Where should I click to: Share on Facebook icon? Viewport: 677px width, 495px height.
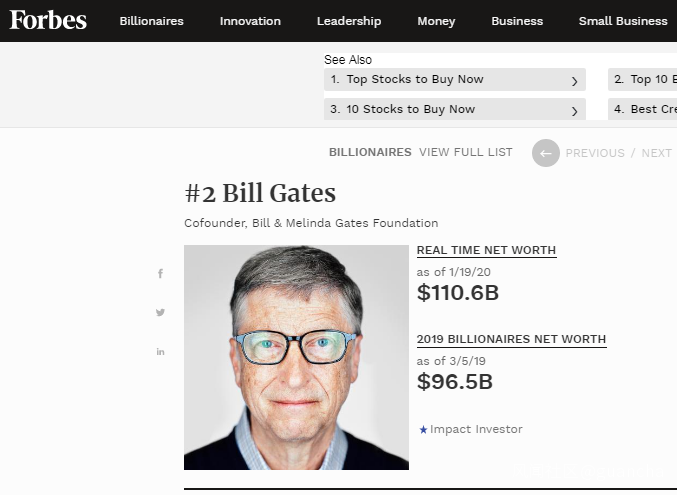click(160, 274)
